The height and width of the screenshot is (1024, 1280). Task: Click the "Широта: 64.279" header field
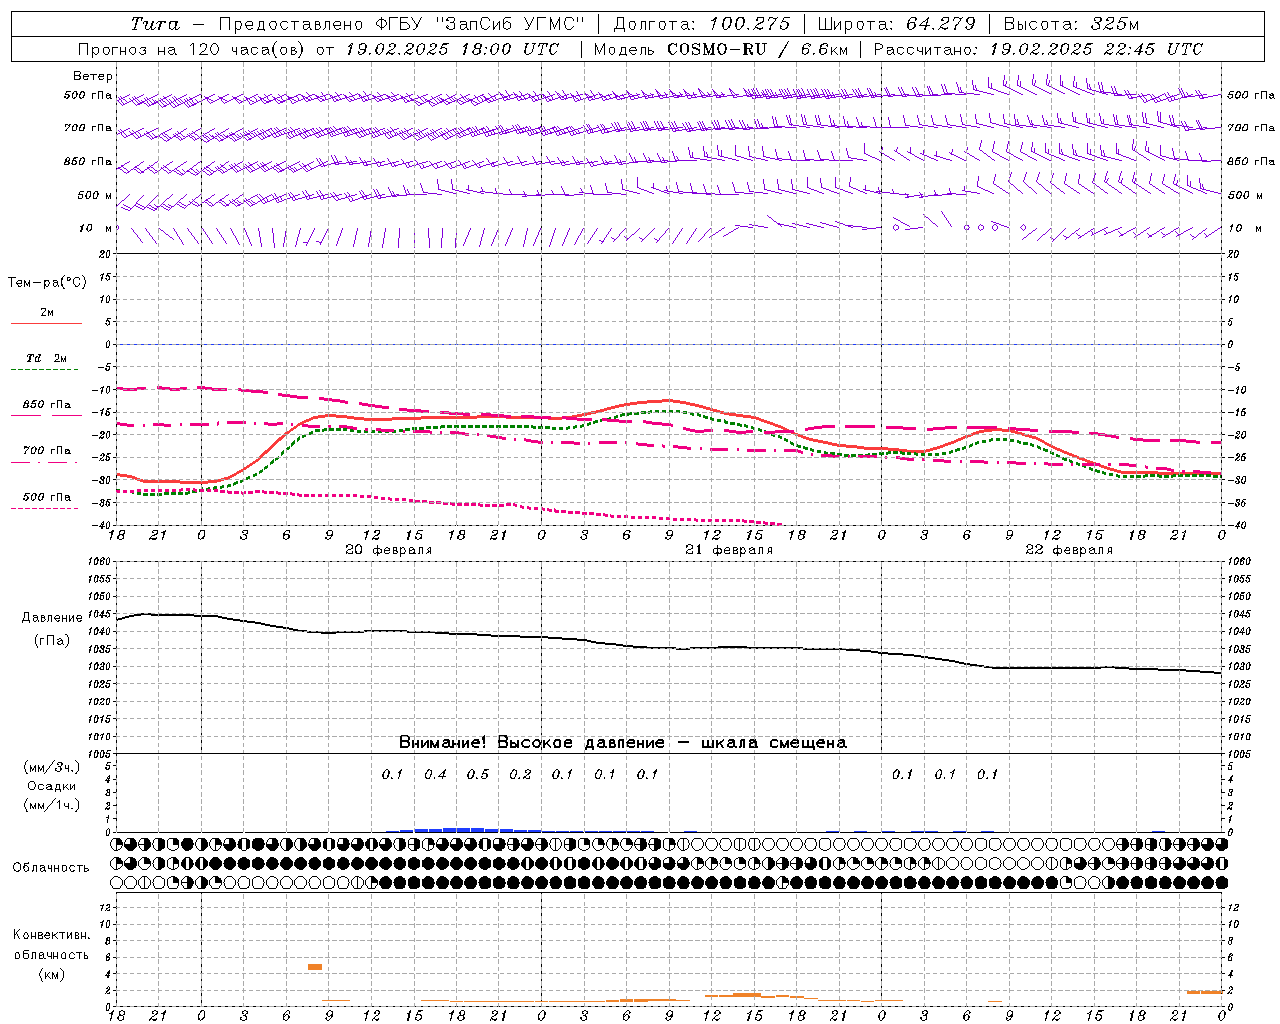(x=897, y=24)
